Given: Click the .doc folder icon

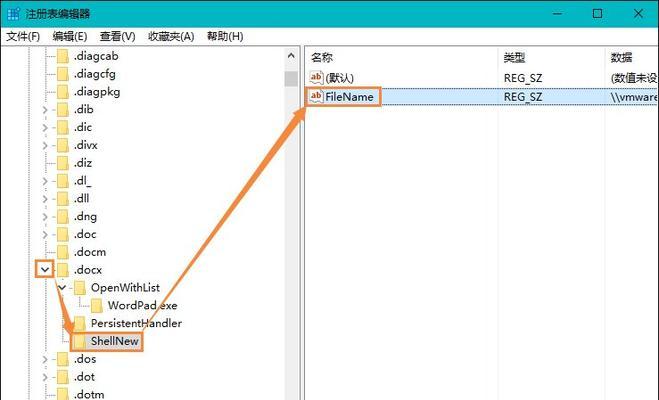Looking at the screenshot, I should (x=63, y=234).
